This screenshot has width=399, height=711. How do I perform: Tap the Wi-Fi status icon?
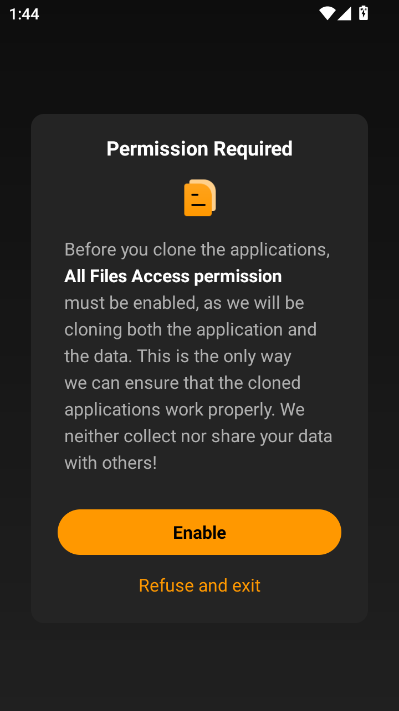327,14
